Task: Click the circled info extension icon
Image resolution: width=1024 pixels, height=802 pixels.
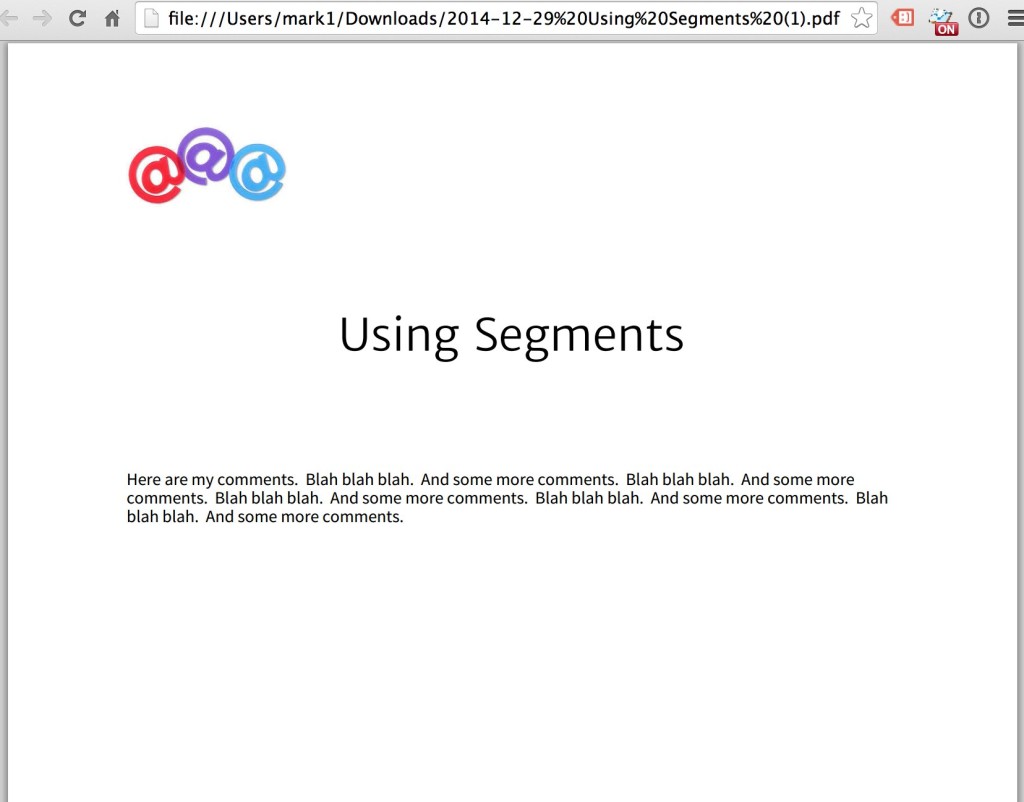Action: click(979, 18)
